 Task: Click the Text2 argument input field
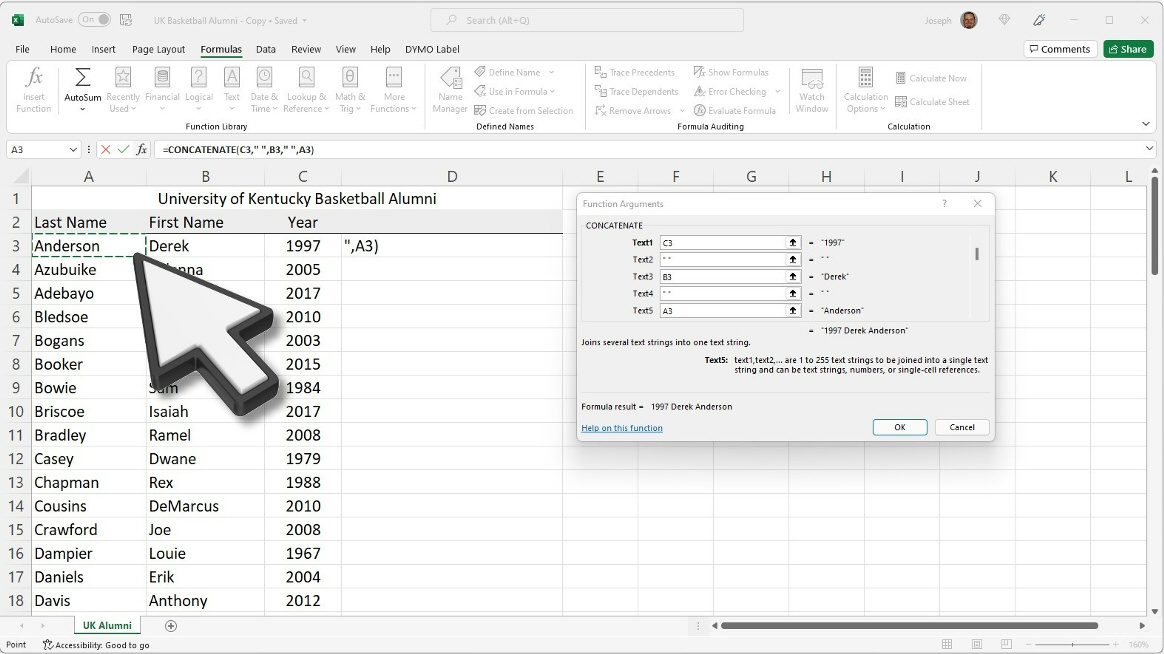coord(722,260)
